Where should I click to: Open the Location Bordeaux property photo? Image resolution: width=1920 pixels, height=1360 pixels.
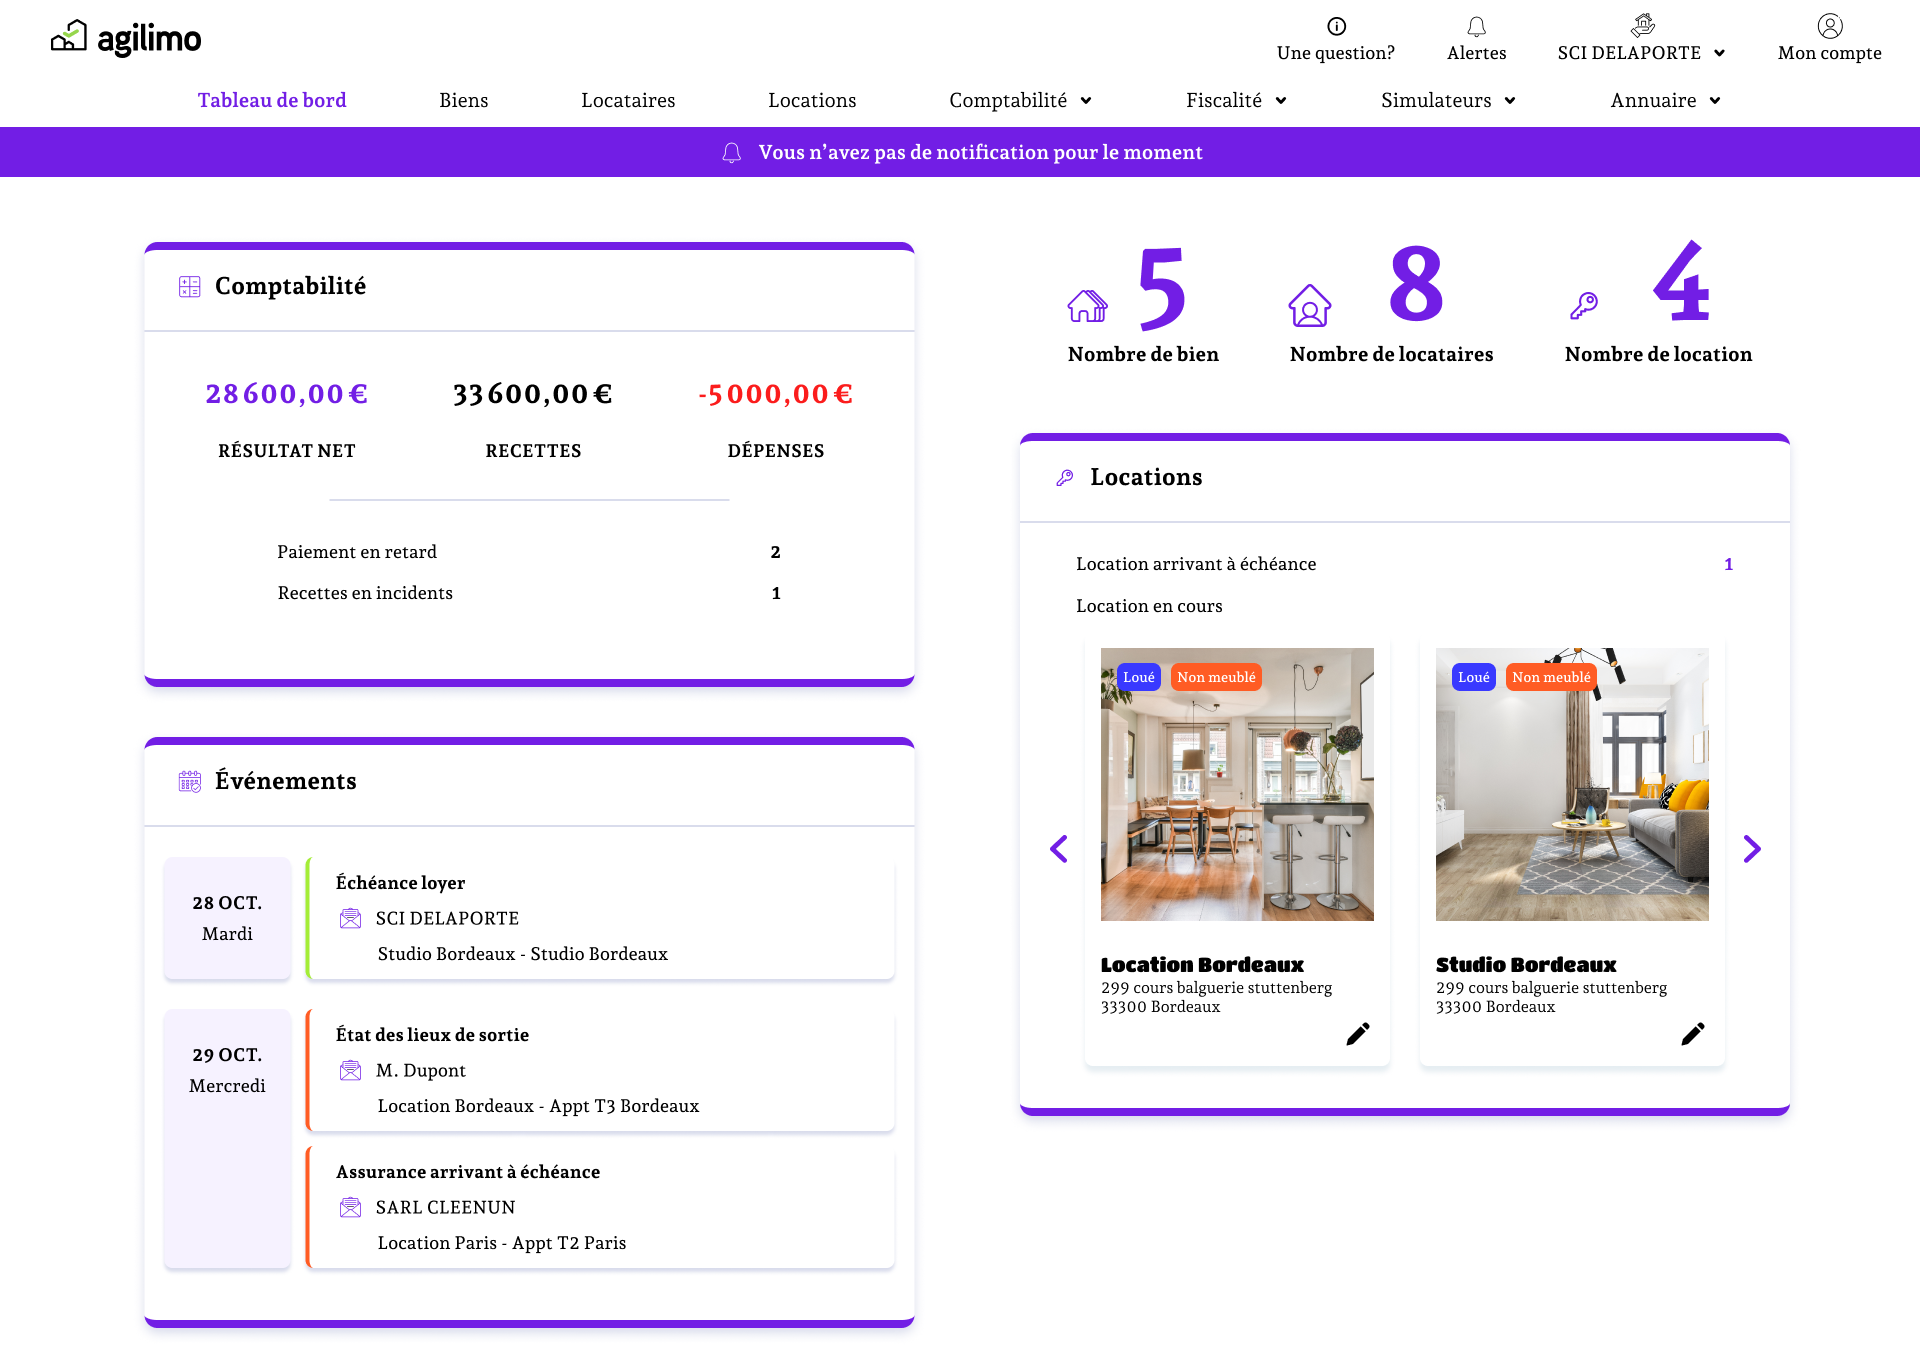point(1237,784)
